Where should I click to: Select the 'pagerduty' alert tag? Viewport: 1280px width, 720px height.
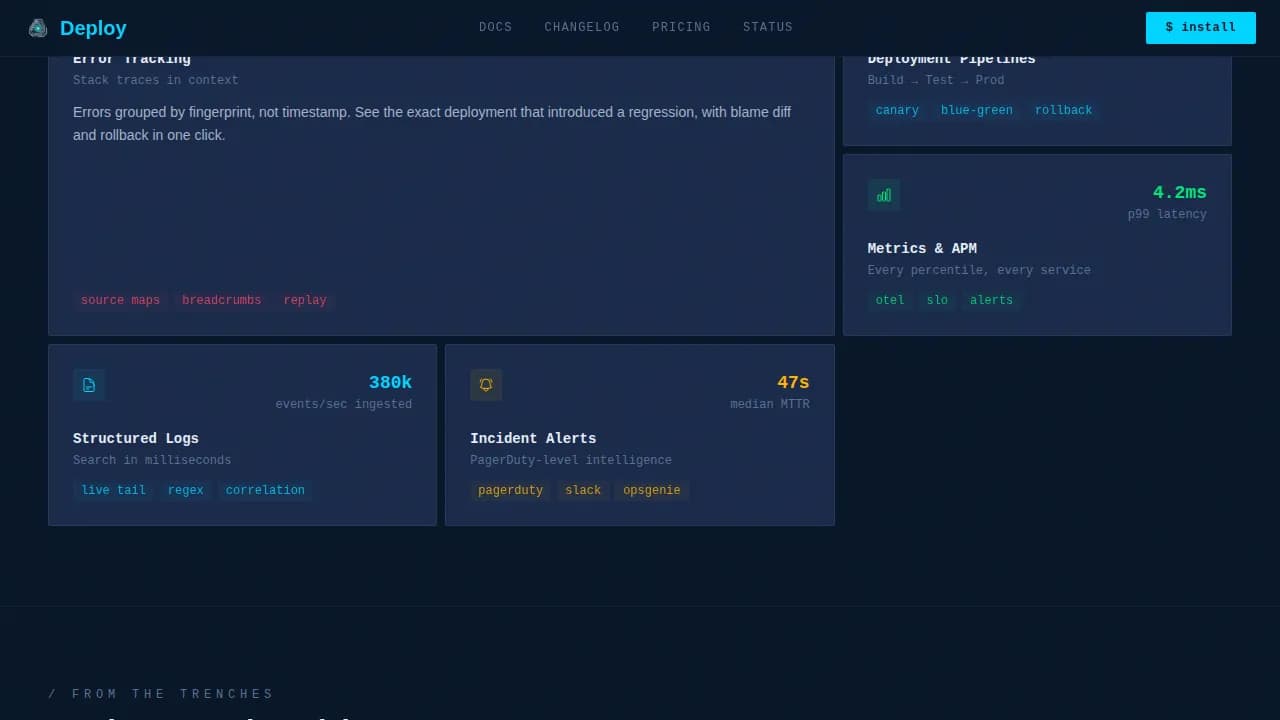(x=510, y=490)
